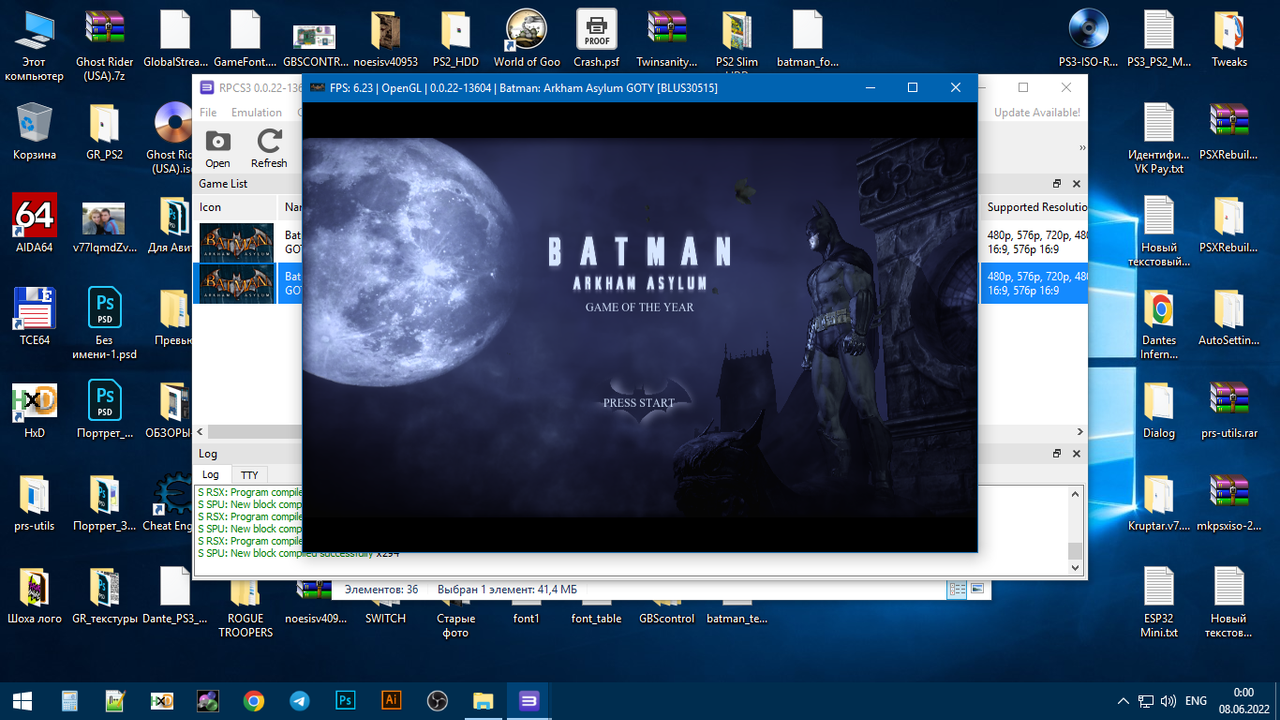
Task: Click PRESS START in the game window
Action: coord(639,403)
